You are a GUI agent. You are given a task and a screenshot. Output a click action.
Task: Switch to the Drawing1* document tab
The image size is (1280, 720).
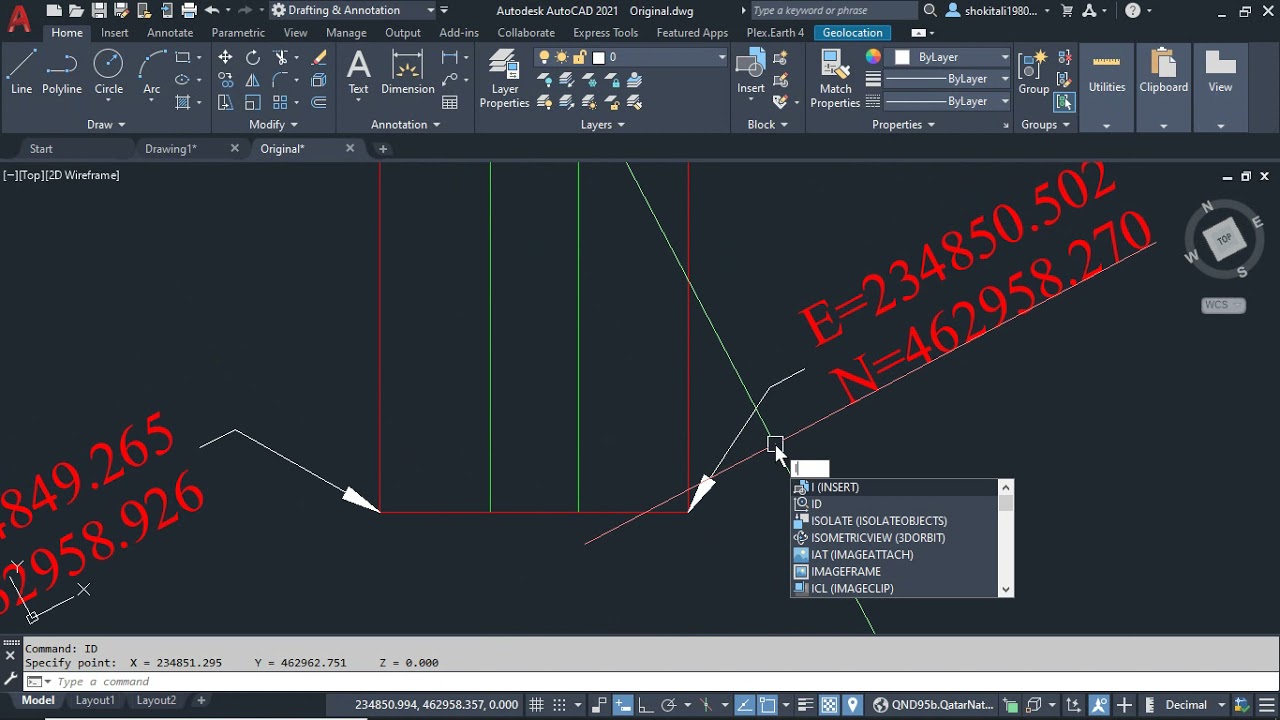click(171, 149)
